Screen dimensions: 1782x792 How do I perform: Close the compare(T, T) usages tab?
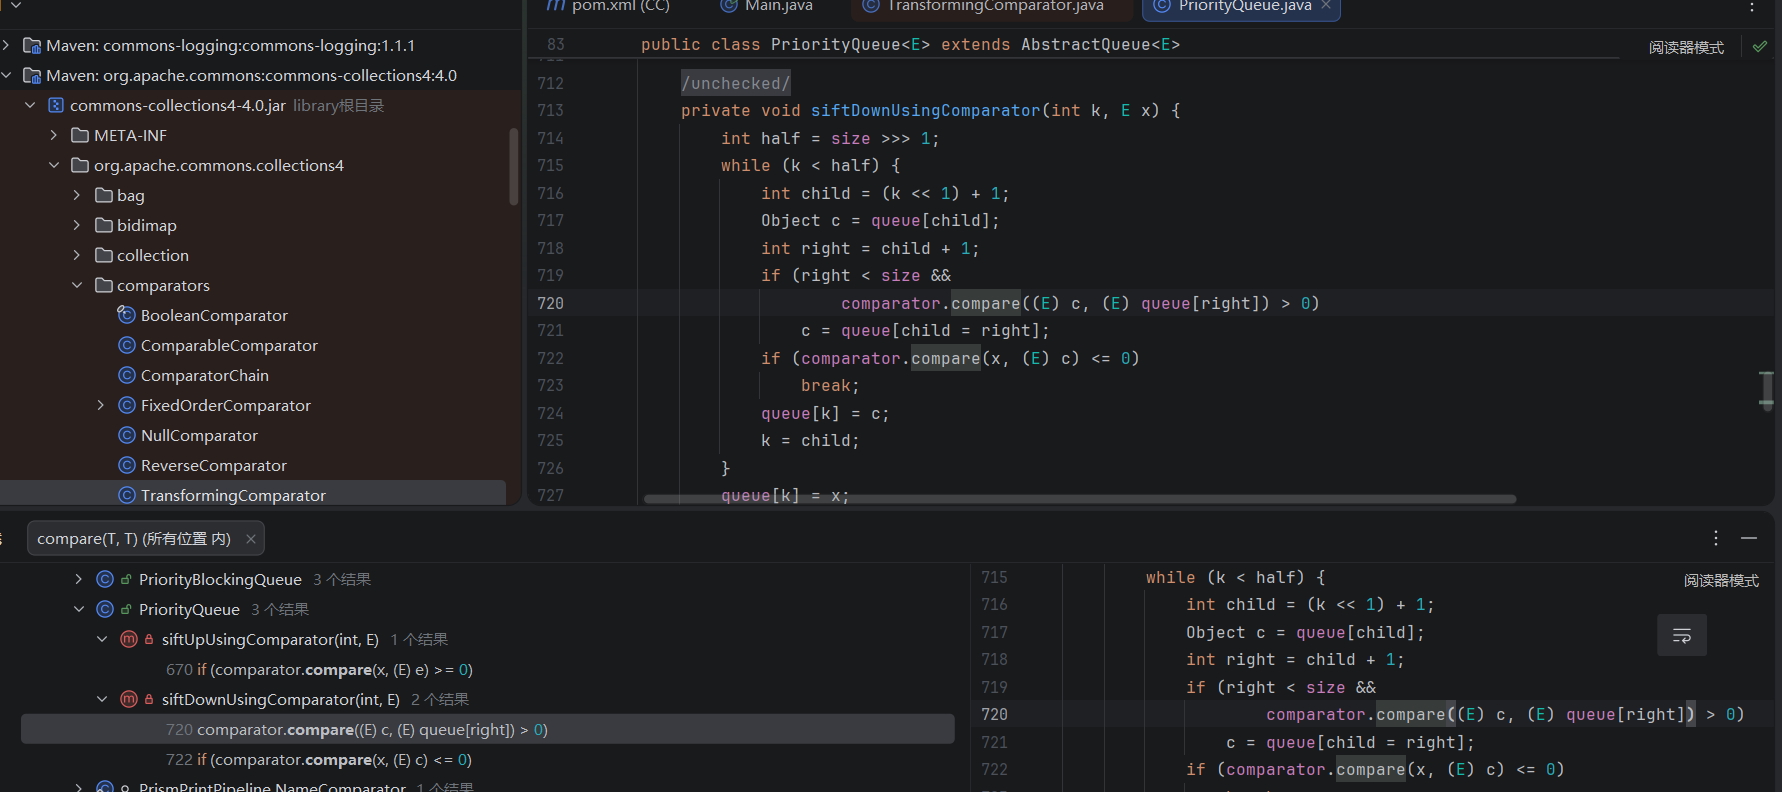point(251,539)
